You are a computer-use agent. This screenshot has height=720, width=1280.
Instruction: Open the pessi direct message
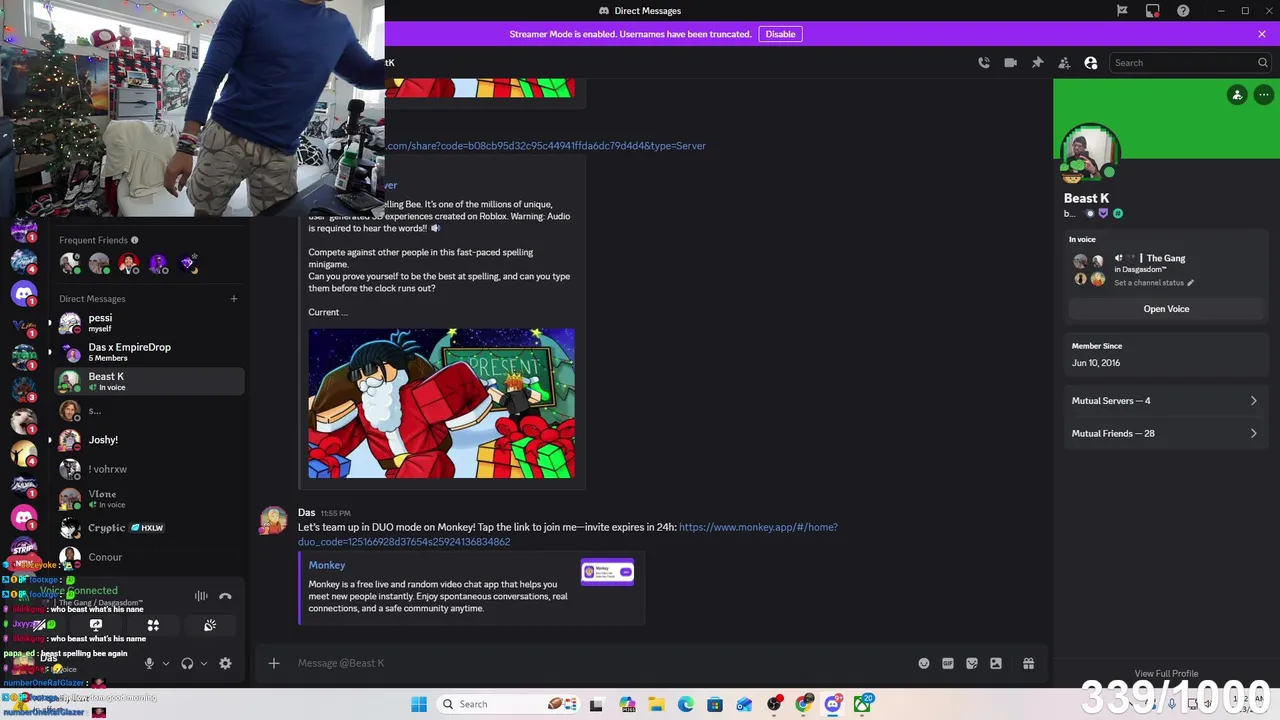point(149,323)
